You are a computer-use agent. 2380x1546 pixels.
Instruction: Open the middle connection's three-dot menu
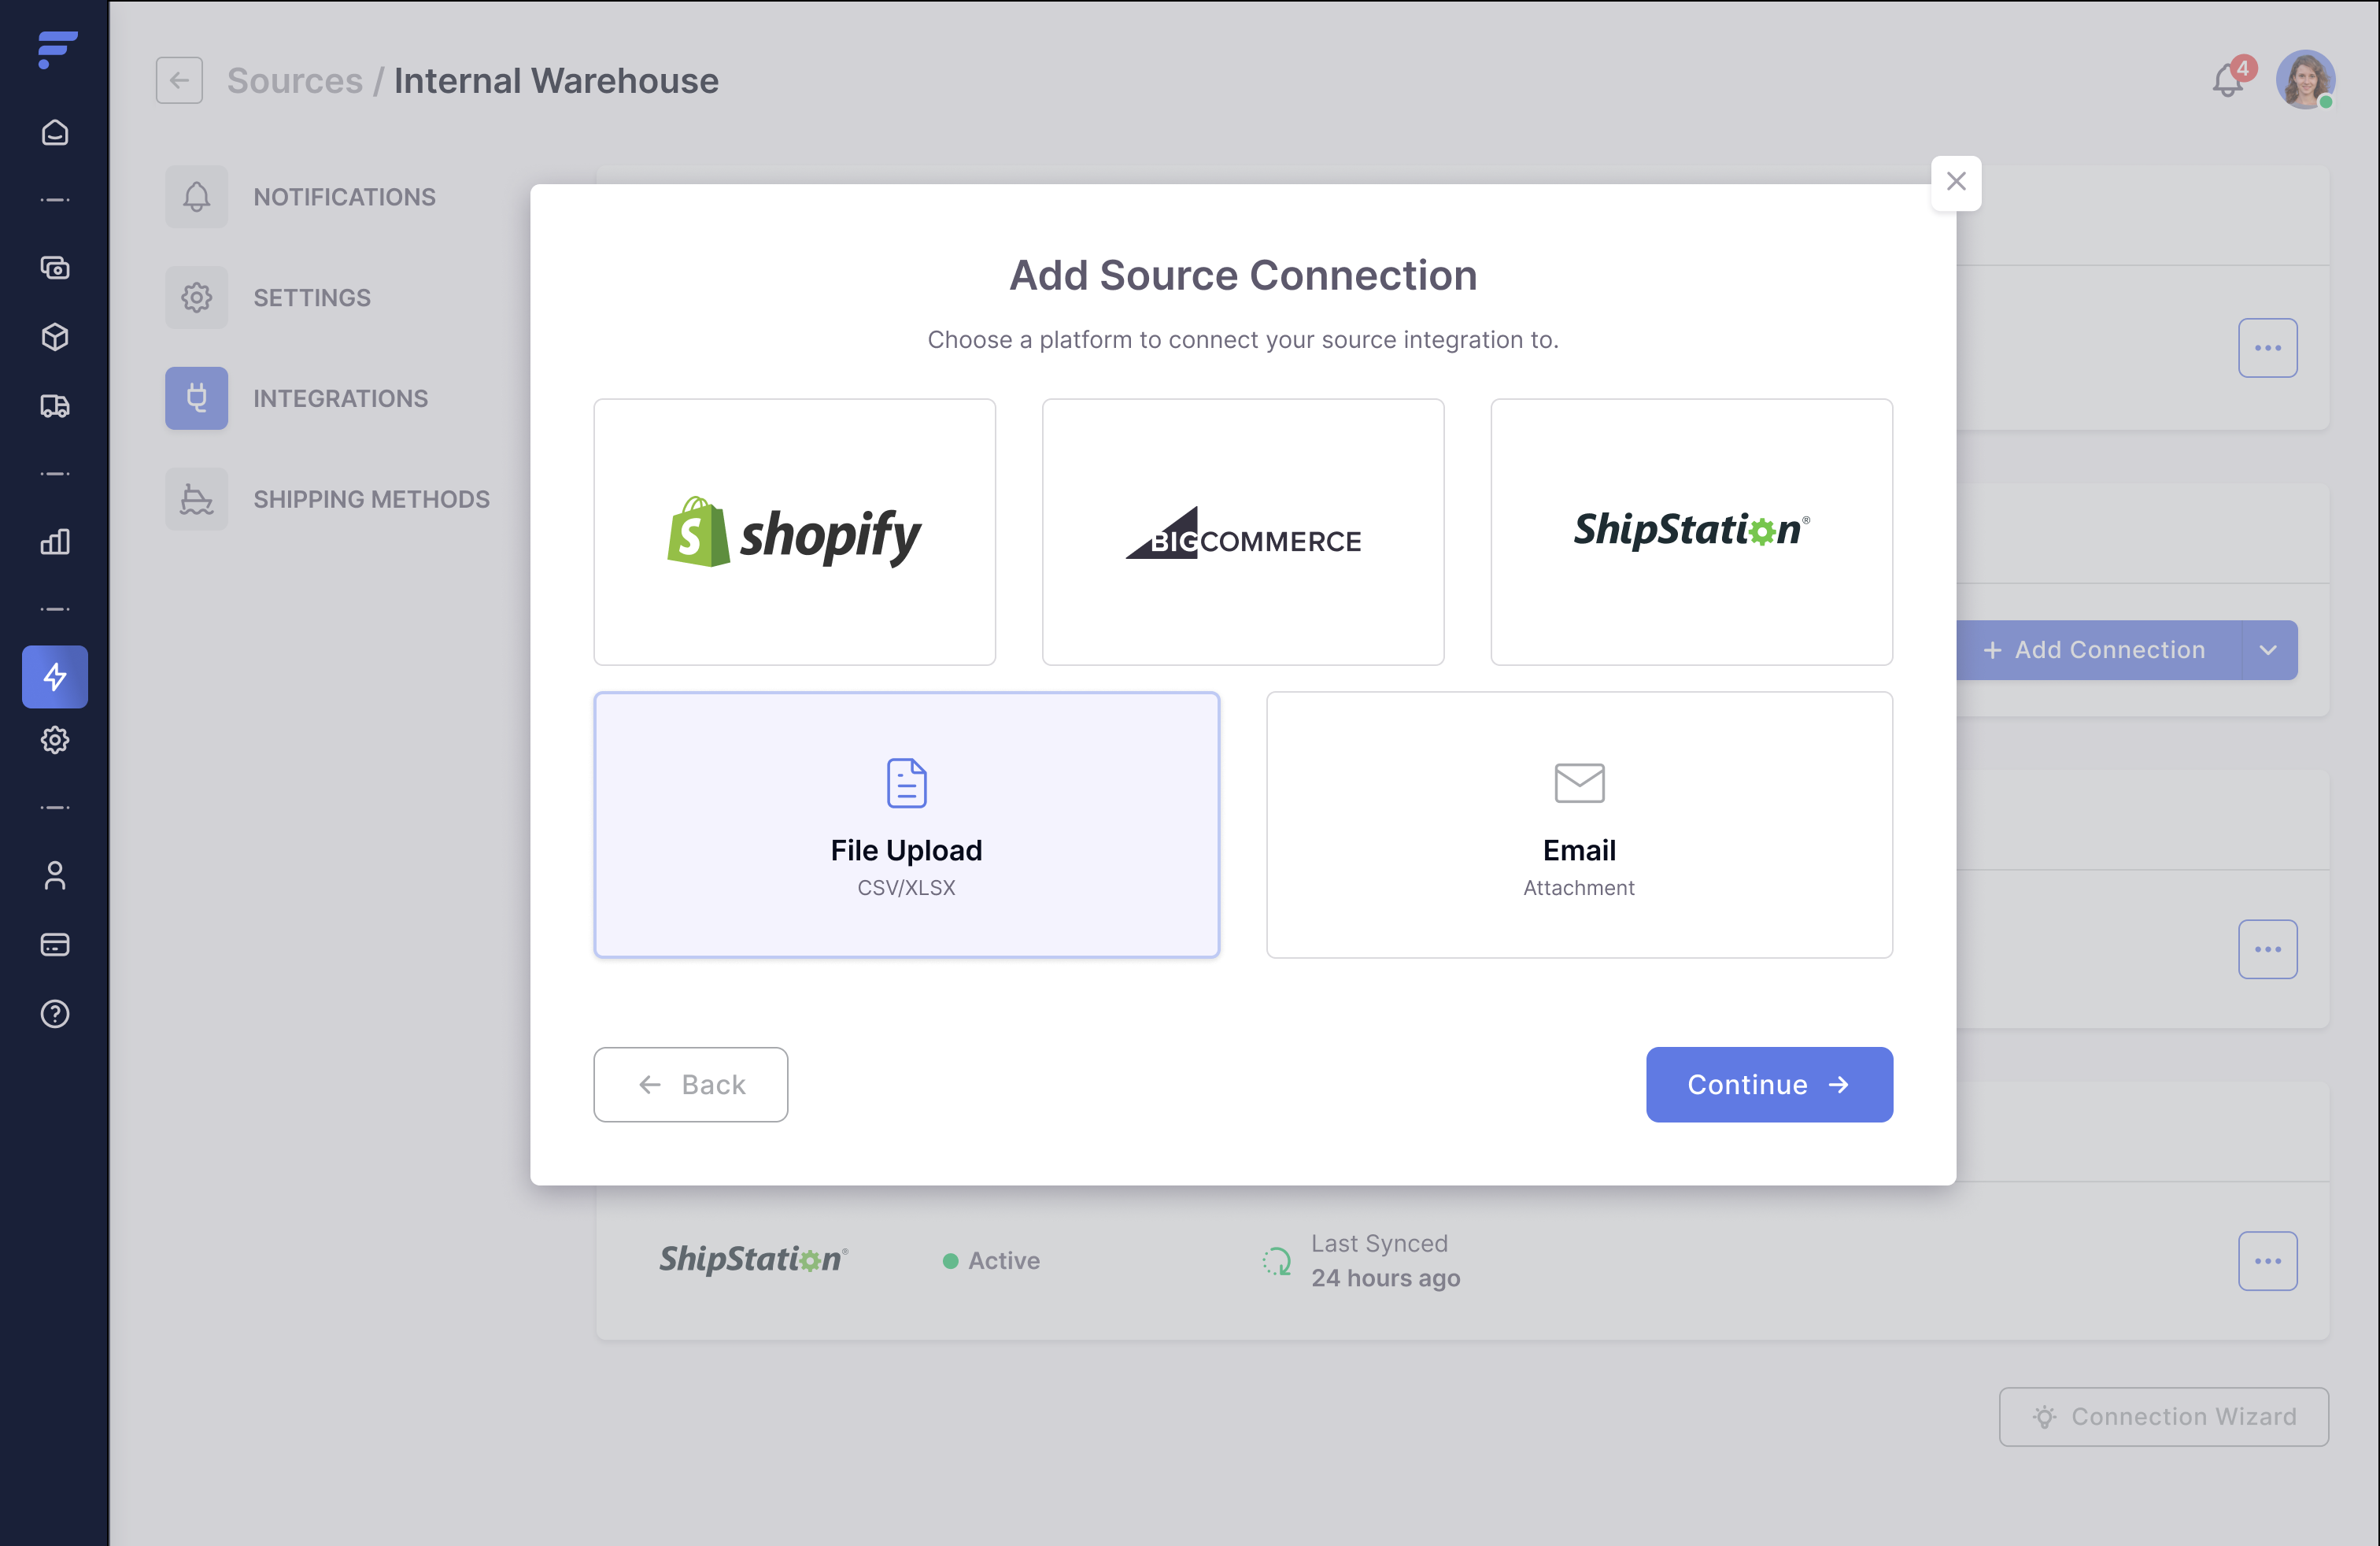[2268, 949]
